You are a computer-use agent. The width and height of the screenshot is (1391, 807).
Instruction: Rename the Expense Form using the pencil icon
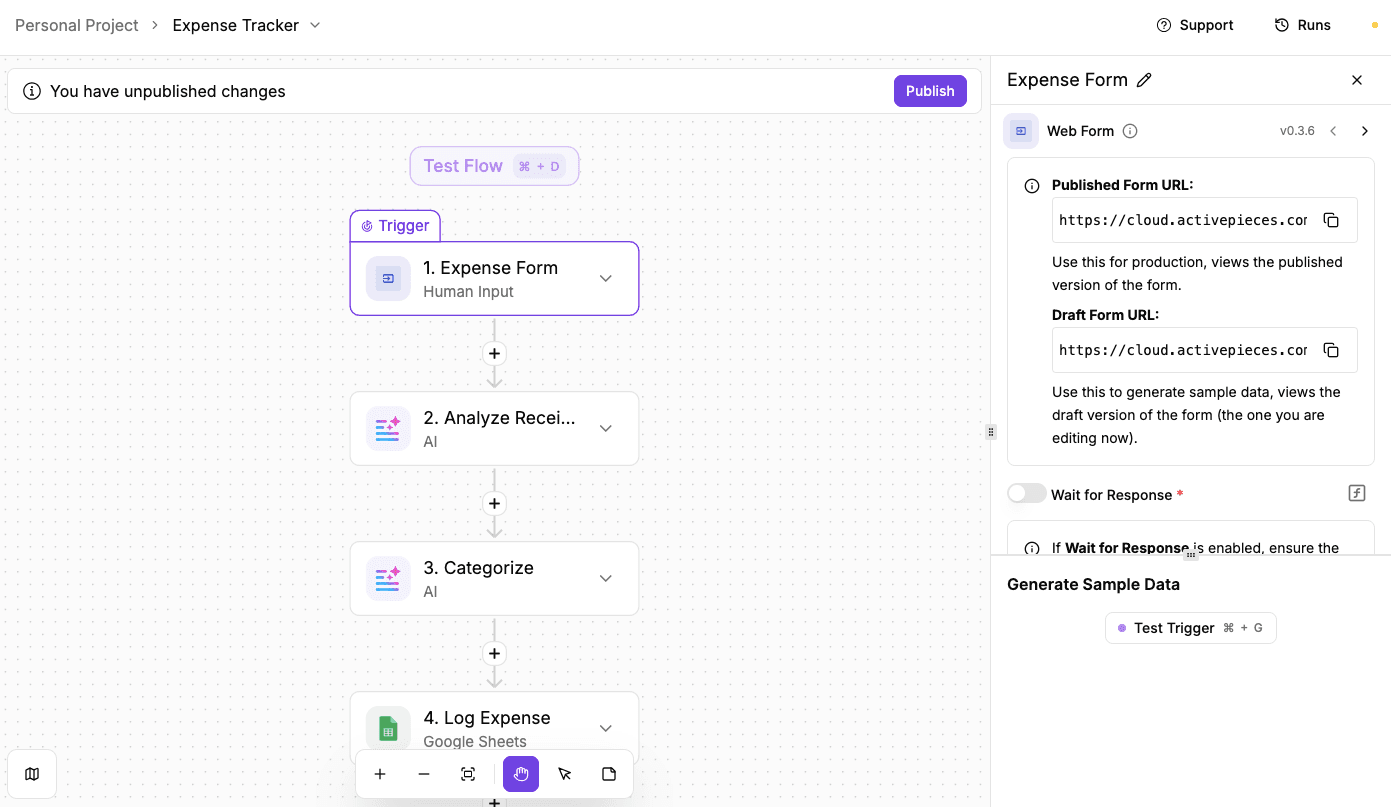(x=1145, y=79)
